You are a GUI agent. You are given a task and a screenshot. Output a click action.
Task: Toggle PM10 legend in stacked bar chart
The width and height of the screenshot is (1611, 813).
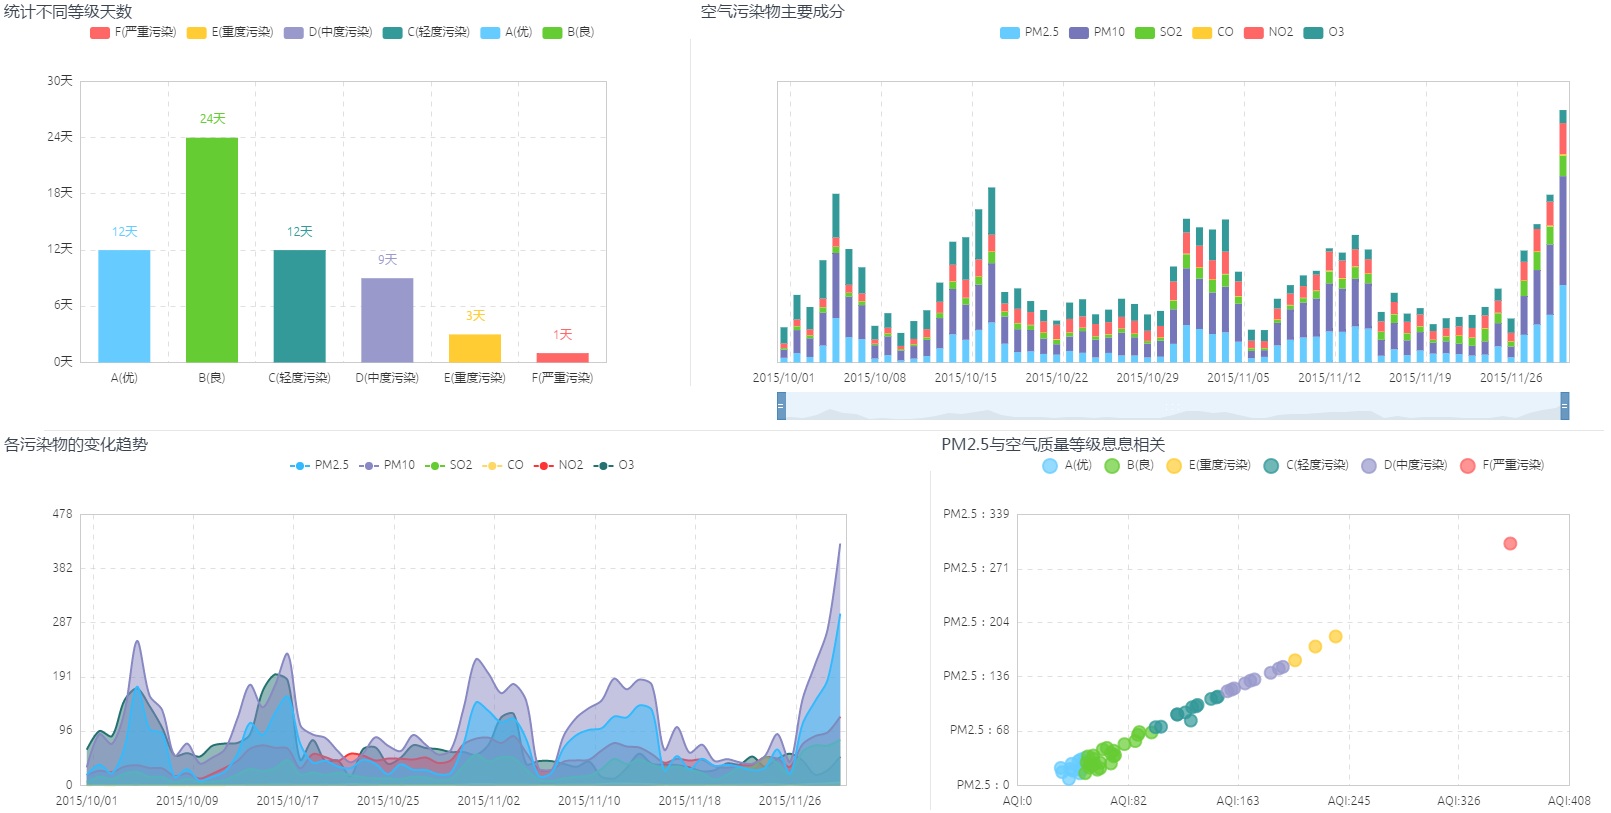coord(1097,32)
